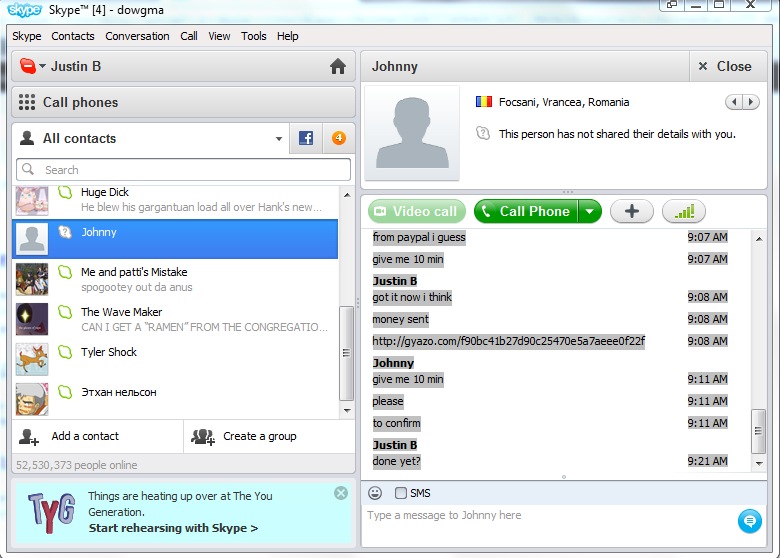Click the 'done yet?' message

tap(396, 461)
